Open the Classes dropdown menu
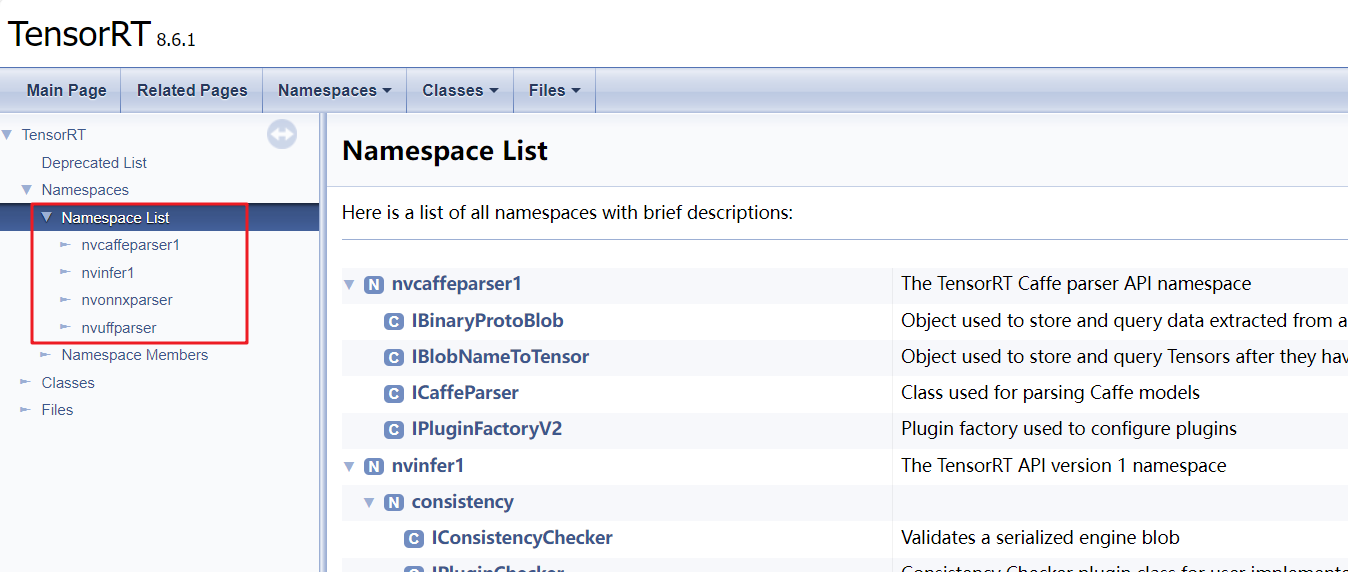 click(460, 90)
